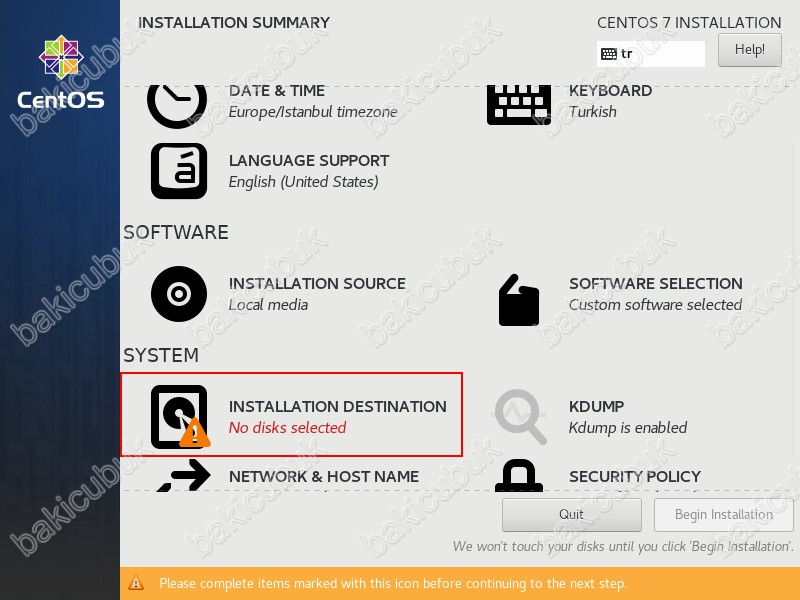Open Kdump magnifier icon

pyautogui.click(x=521, y=417)
